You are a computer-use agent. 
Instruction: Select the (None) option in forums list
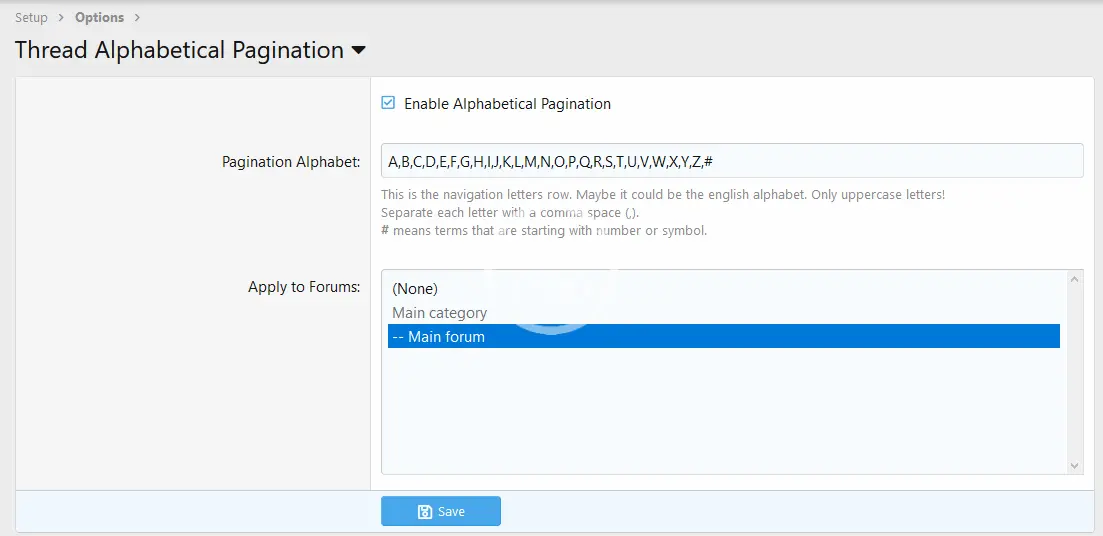(415, 289)
